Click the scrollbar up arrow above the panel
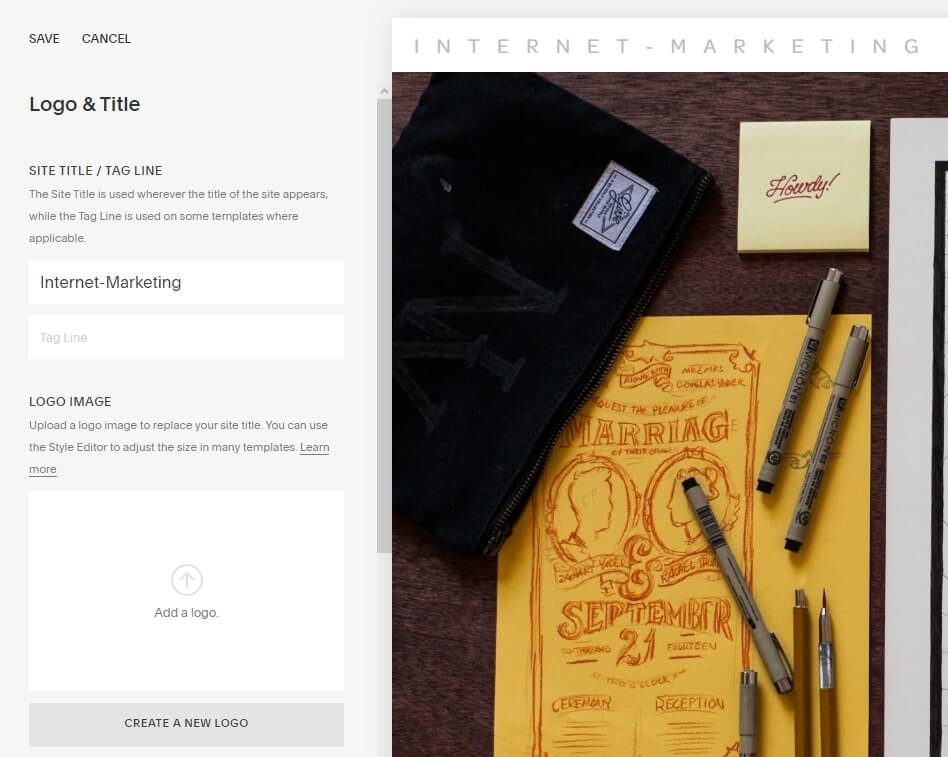The image size is (948, 757). tap(384, 91)
